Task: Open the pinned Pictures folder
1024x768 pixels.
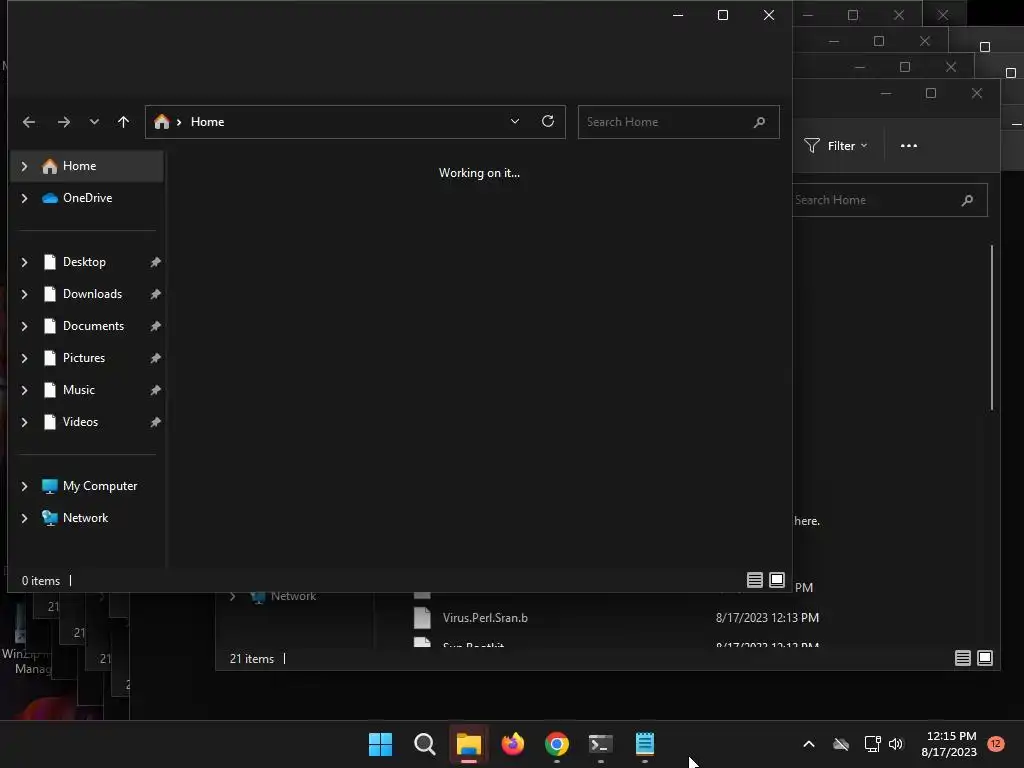Action: (x=84, y=358)
